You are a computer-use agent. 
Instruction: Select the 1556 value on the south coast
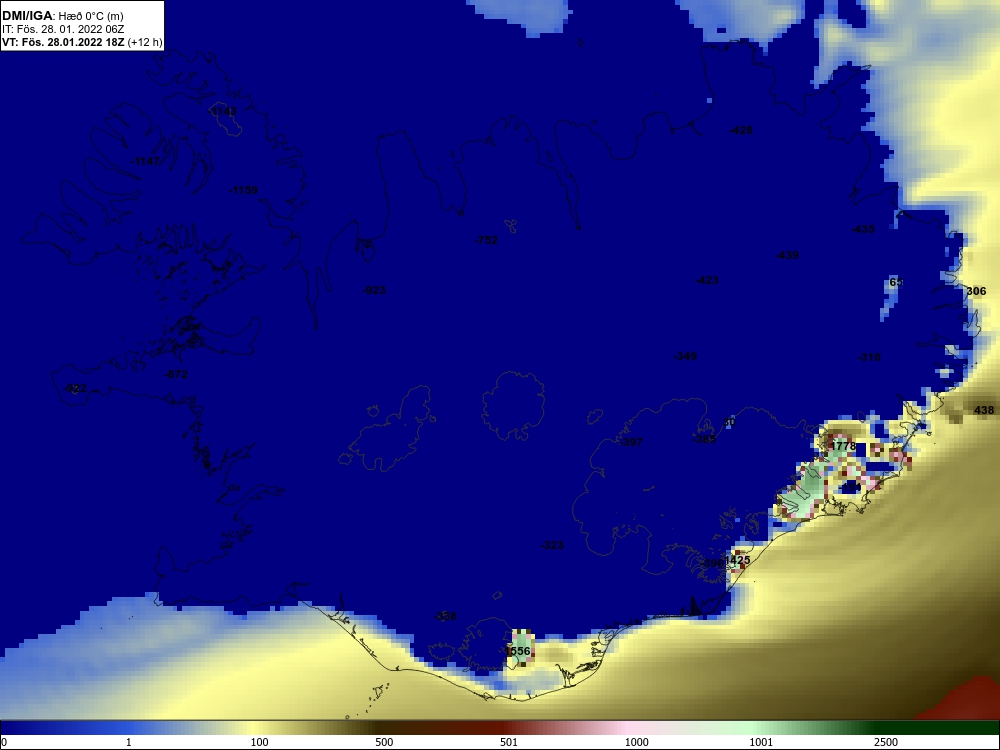pos(518,651)
